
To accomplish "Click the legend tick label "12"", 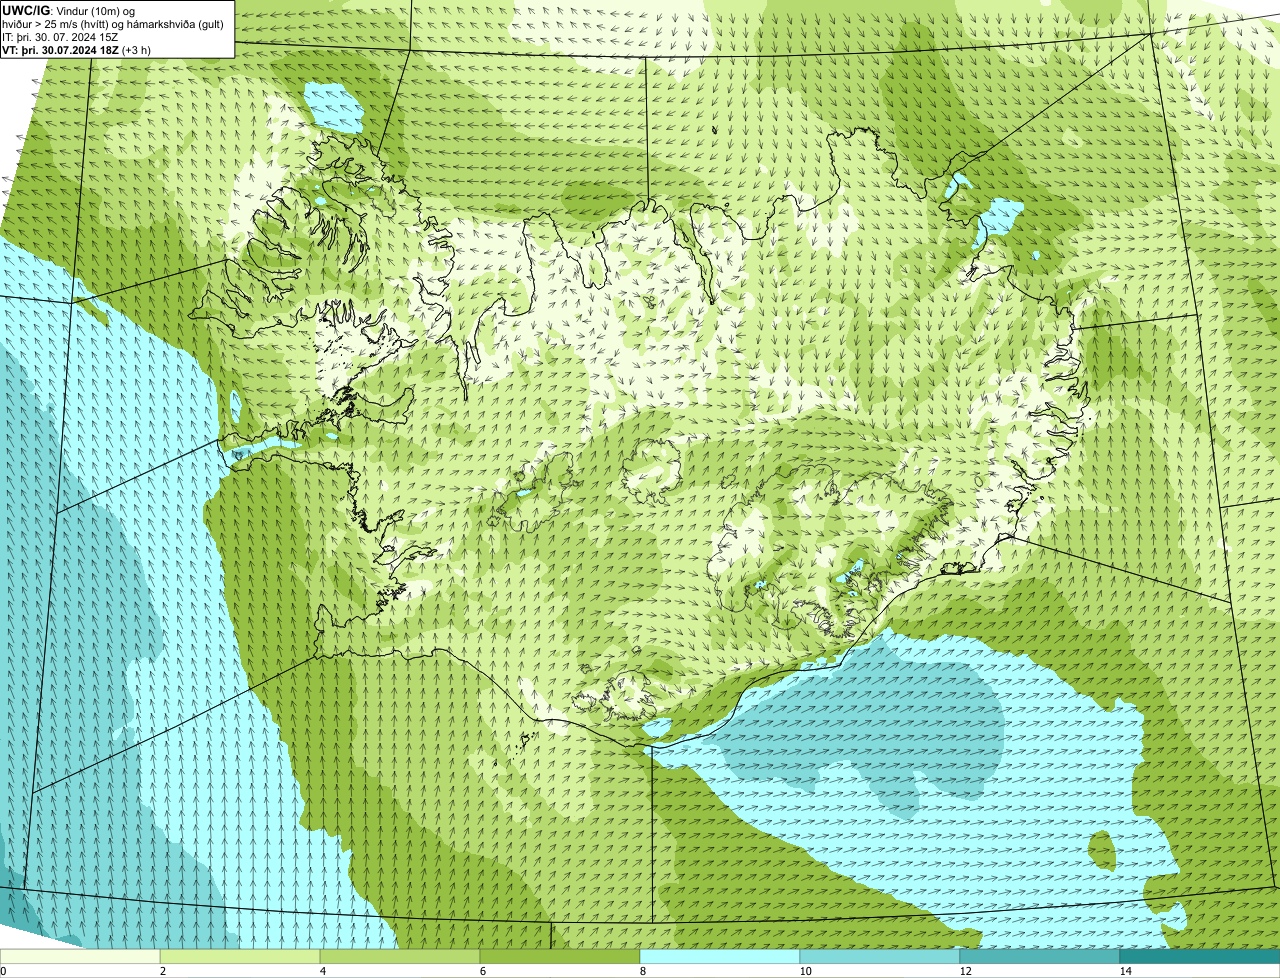I will tap(965, 971).
